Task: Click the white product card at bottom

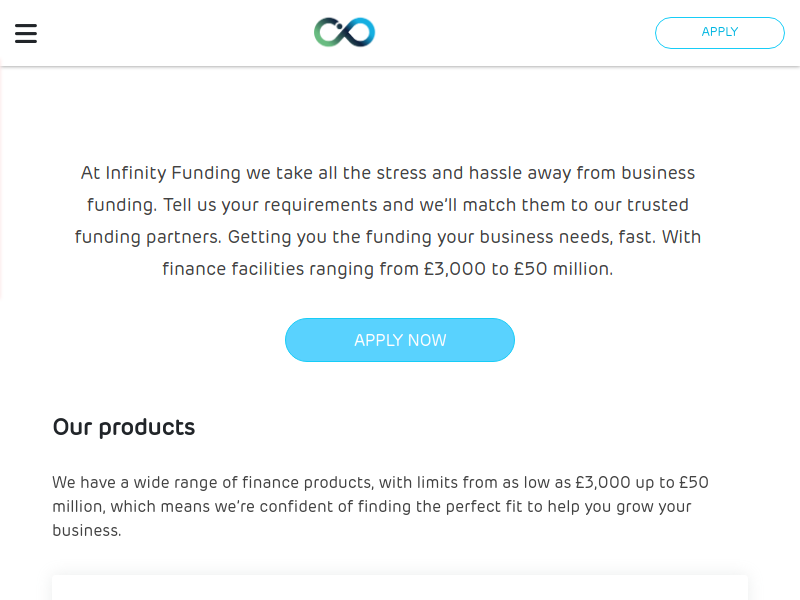Action: (399, 587)
